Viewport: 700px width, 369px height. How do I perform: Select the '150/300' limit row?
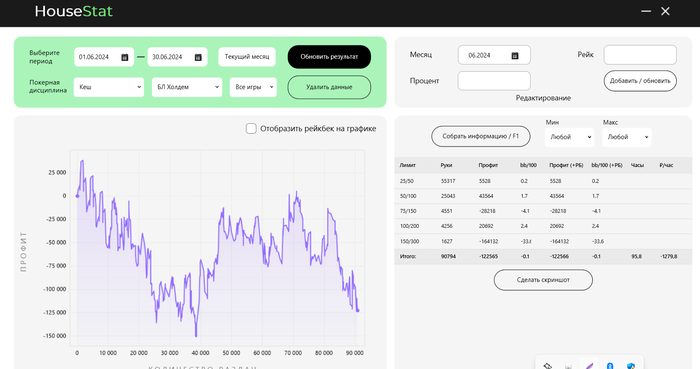[543, 241]
